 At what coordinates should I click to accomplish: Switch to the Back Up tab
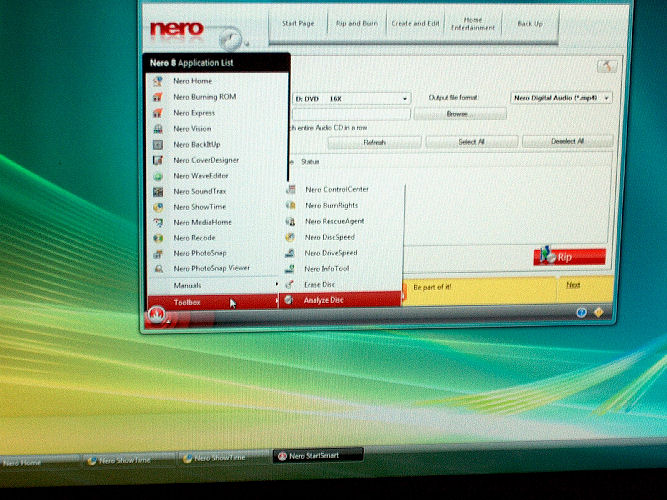pos(530,24)
